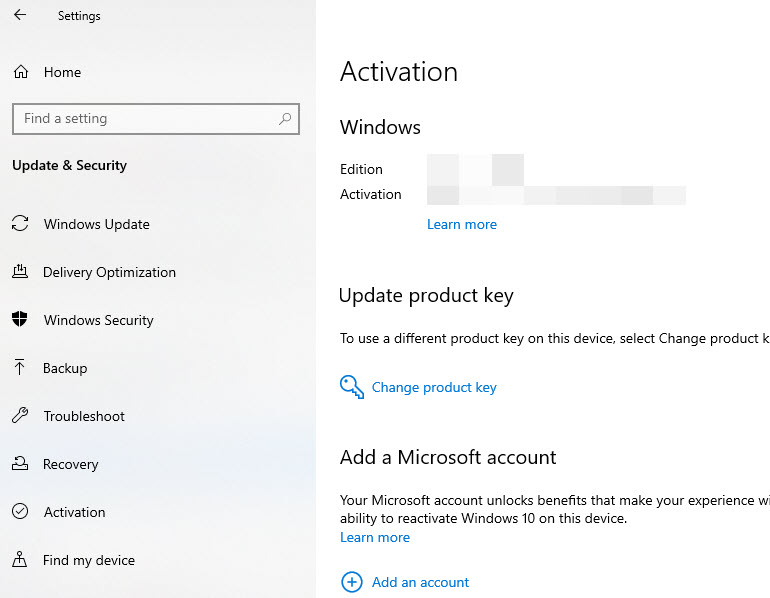Screen dimensions: 770x598
Task: Click the Home house icon
Action: click(21, 72)
